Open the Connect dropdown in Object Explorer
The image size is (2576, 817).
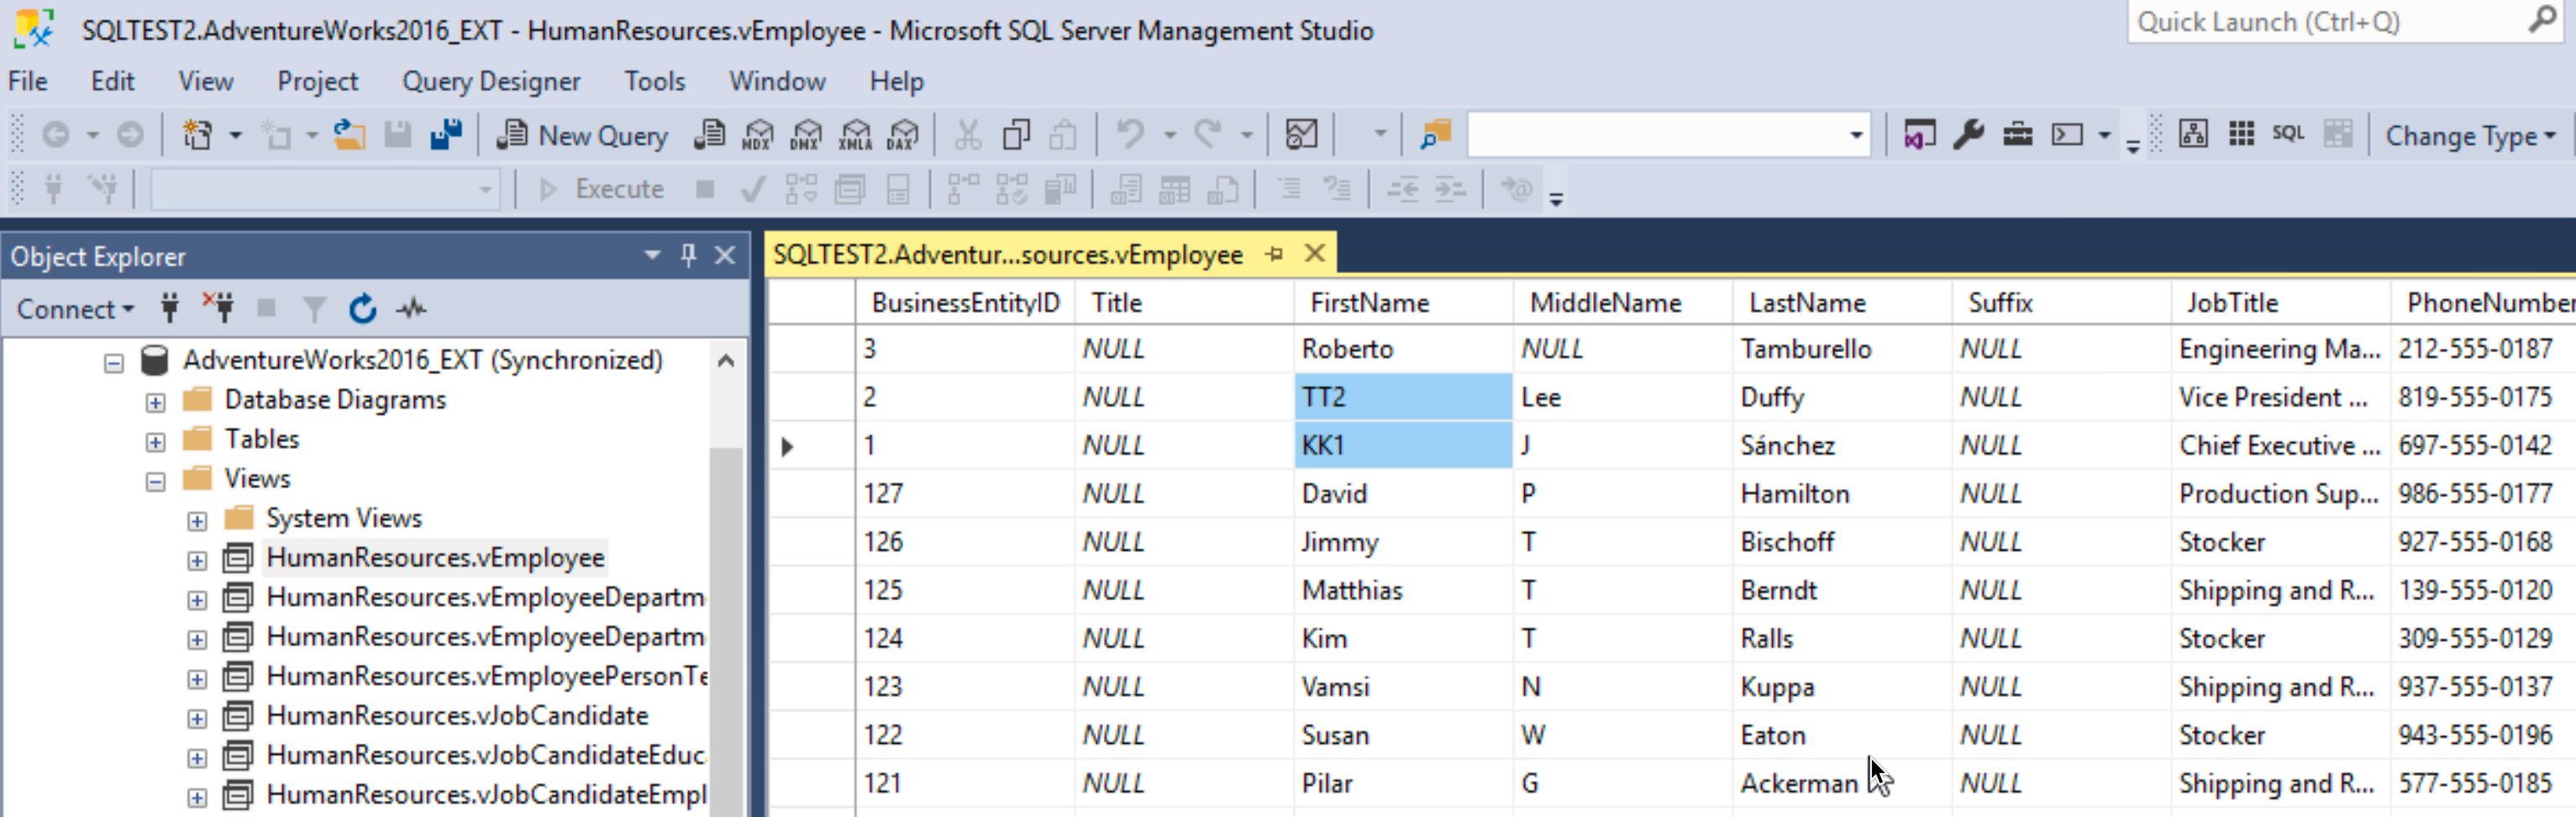coord(75,309)
